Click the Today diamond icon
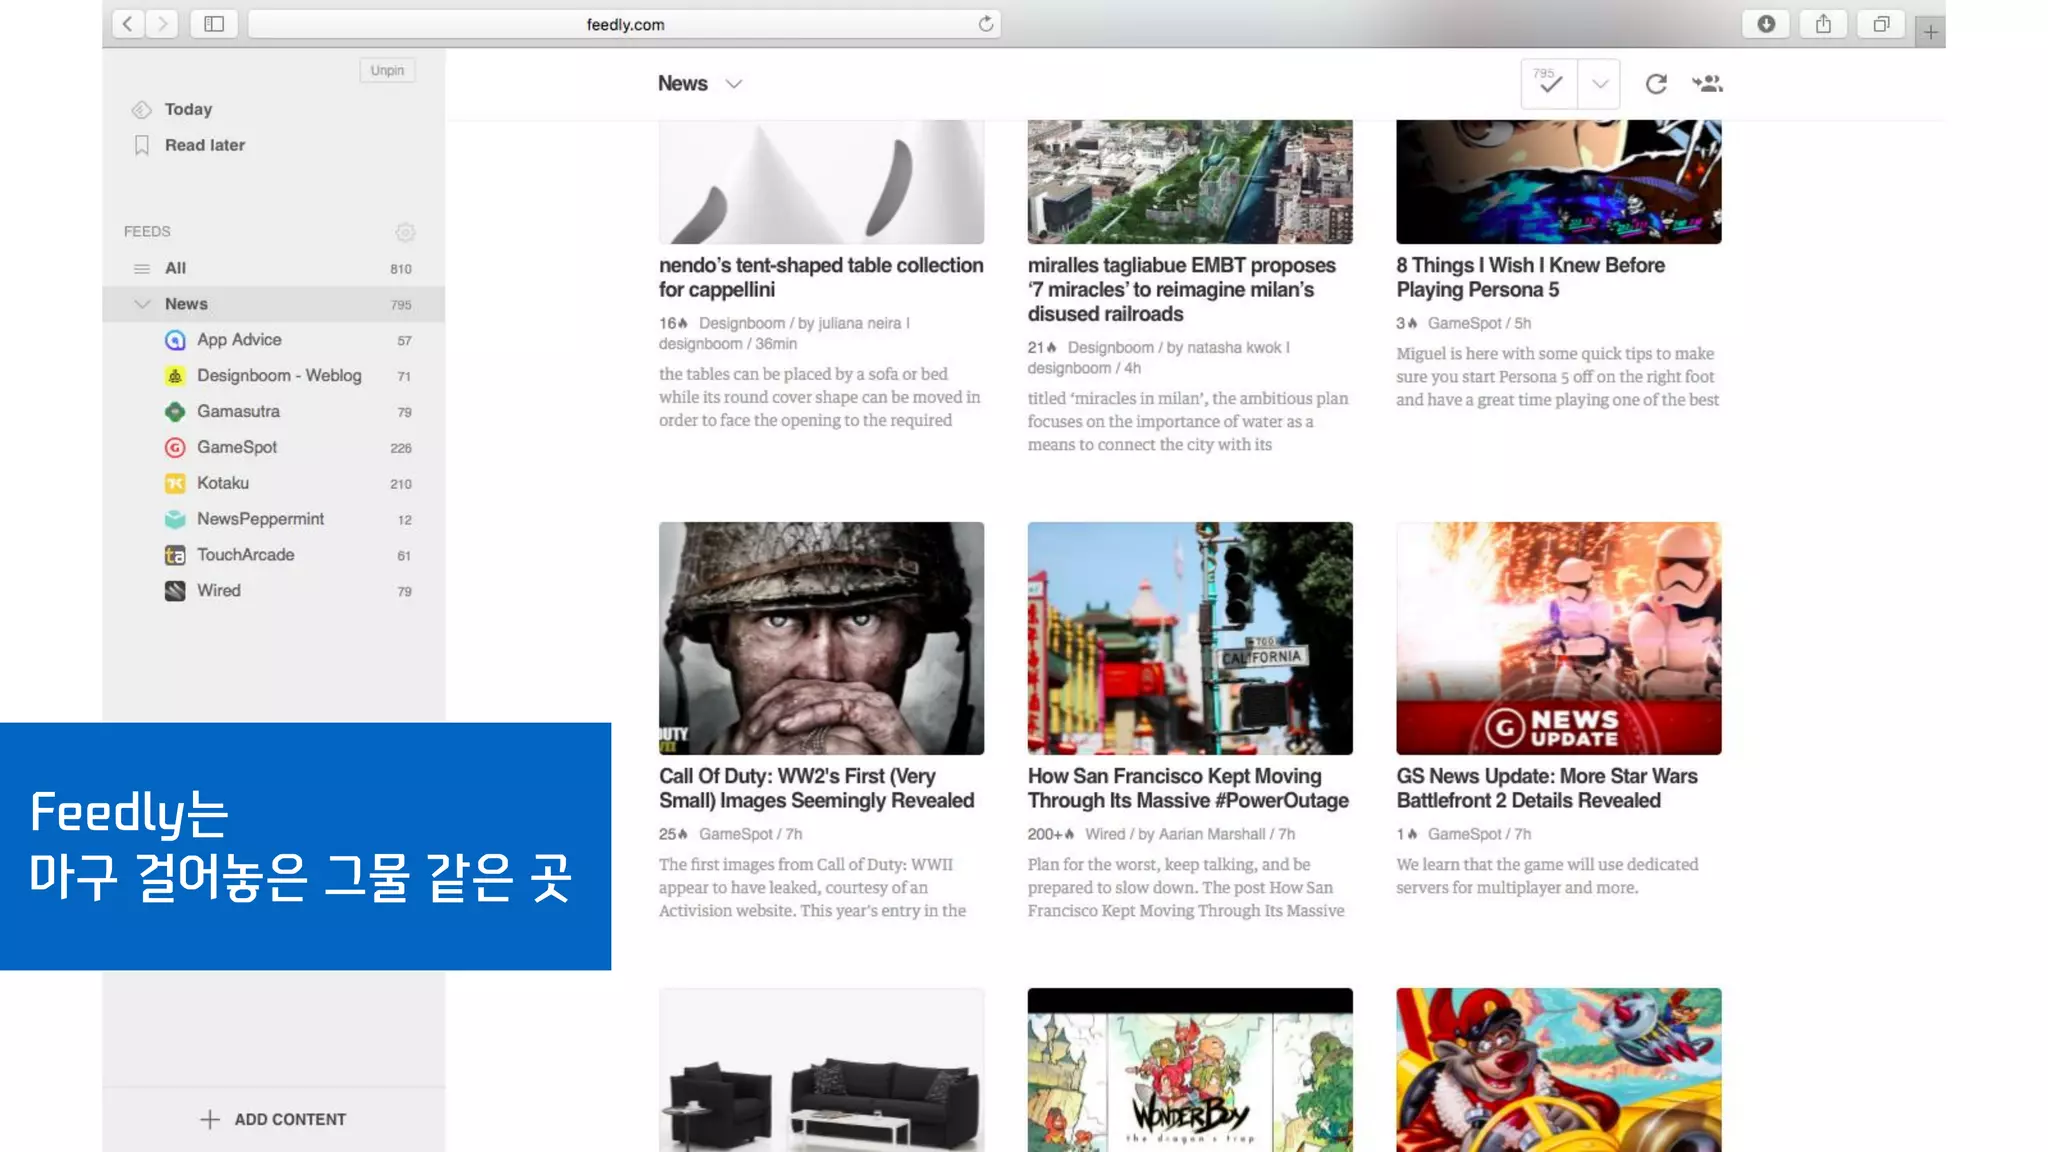 point(142,110)
